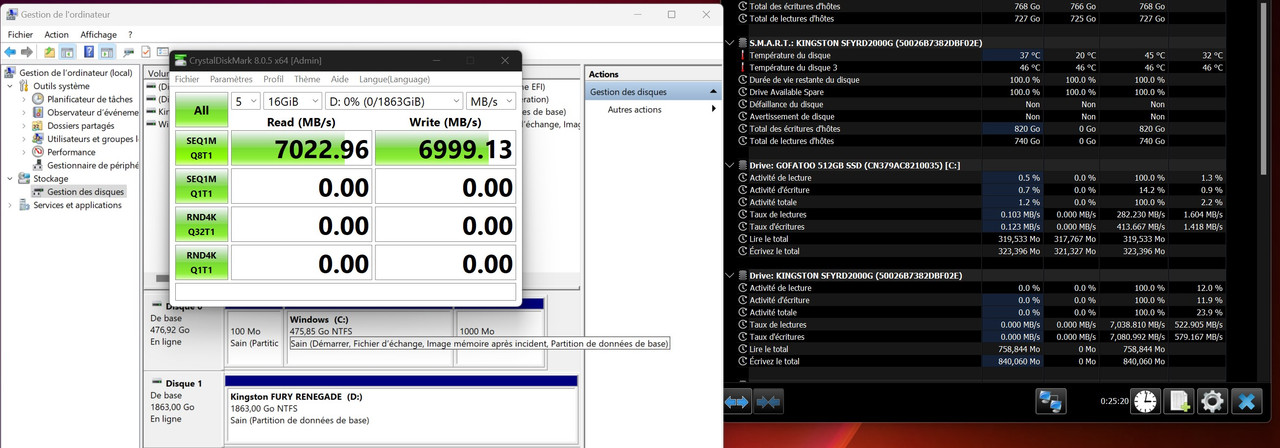Image resolution: width=1280 pixels, height=448 pixels.
Task: Open the Profil menu in CrystalDiskMark
Action: tap(273, 79)
